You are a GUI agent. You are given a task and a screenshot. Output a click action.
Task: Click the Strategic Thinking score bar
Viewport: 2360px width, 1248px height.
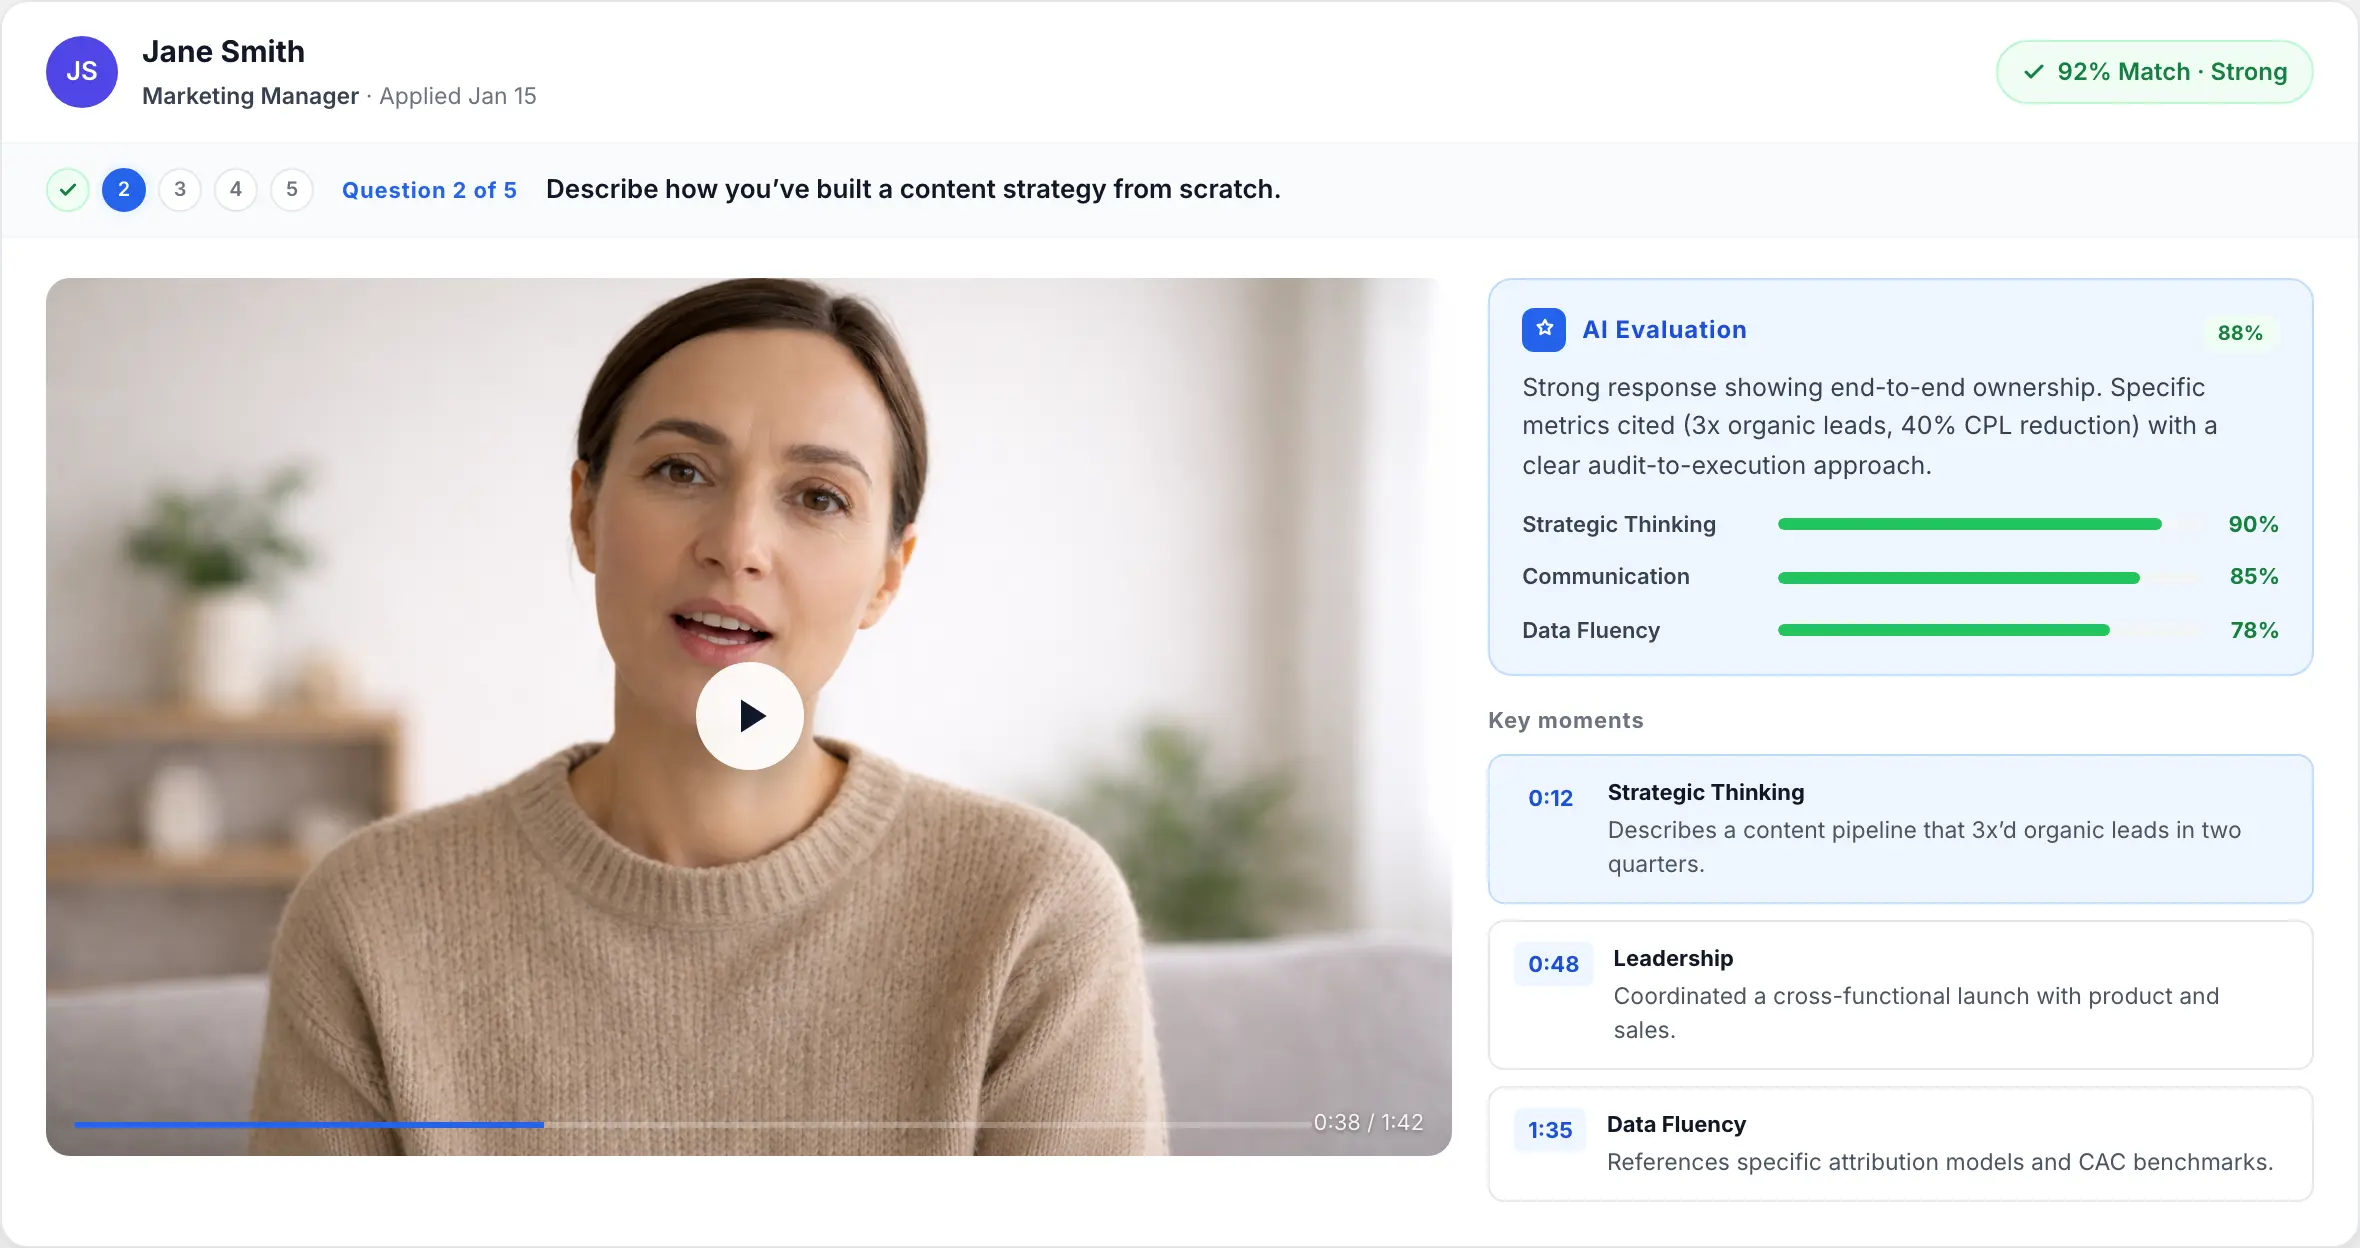pyautogui.click(x=1970, y=524)
